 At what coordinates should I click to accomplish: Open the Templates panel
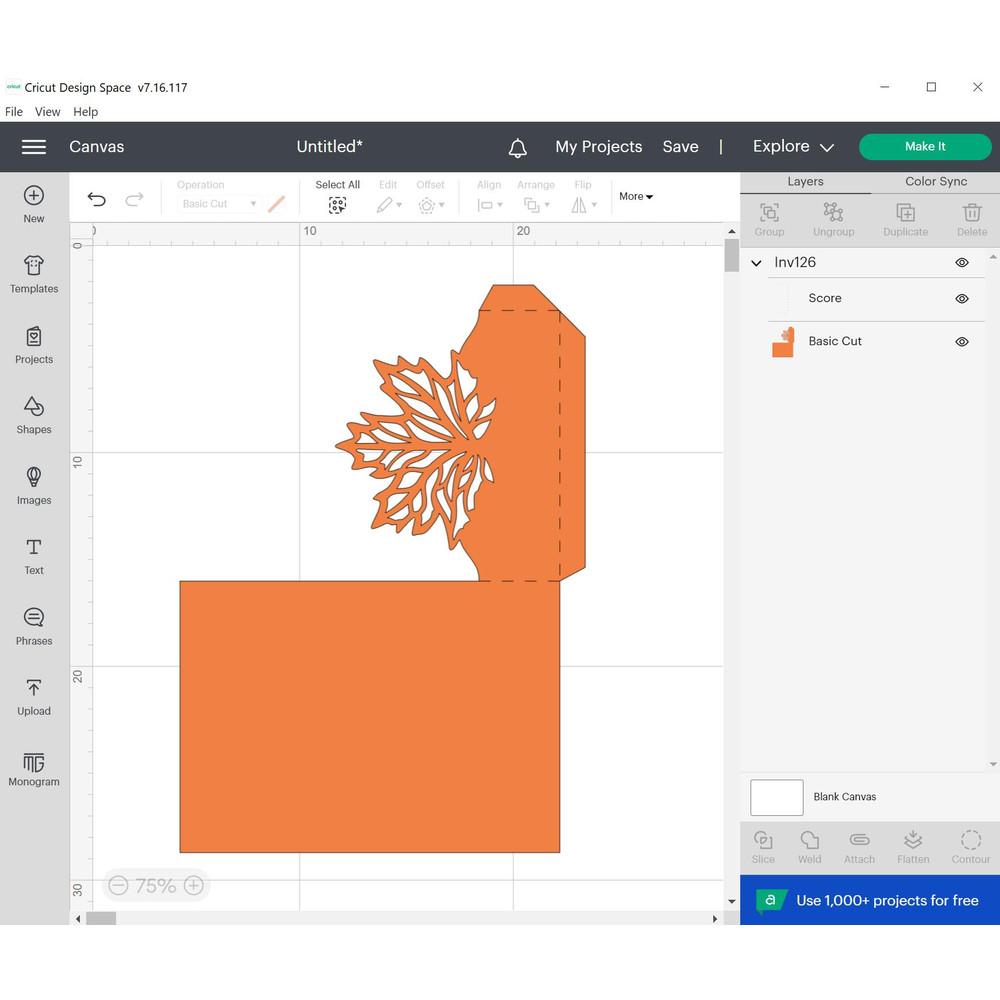click(x=34, y=273)
